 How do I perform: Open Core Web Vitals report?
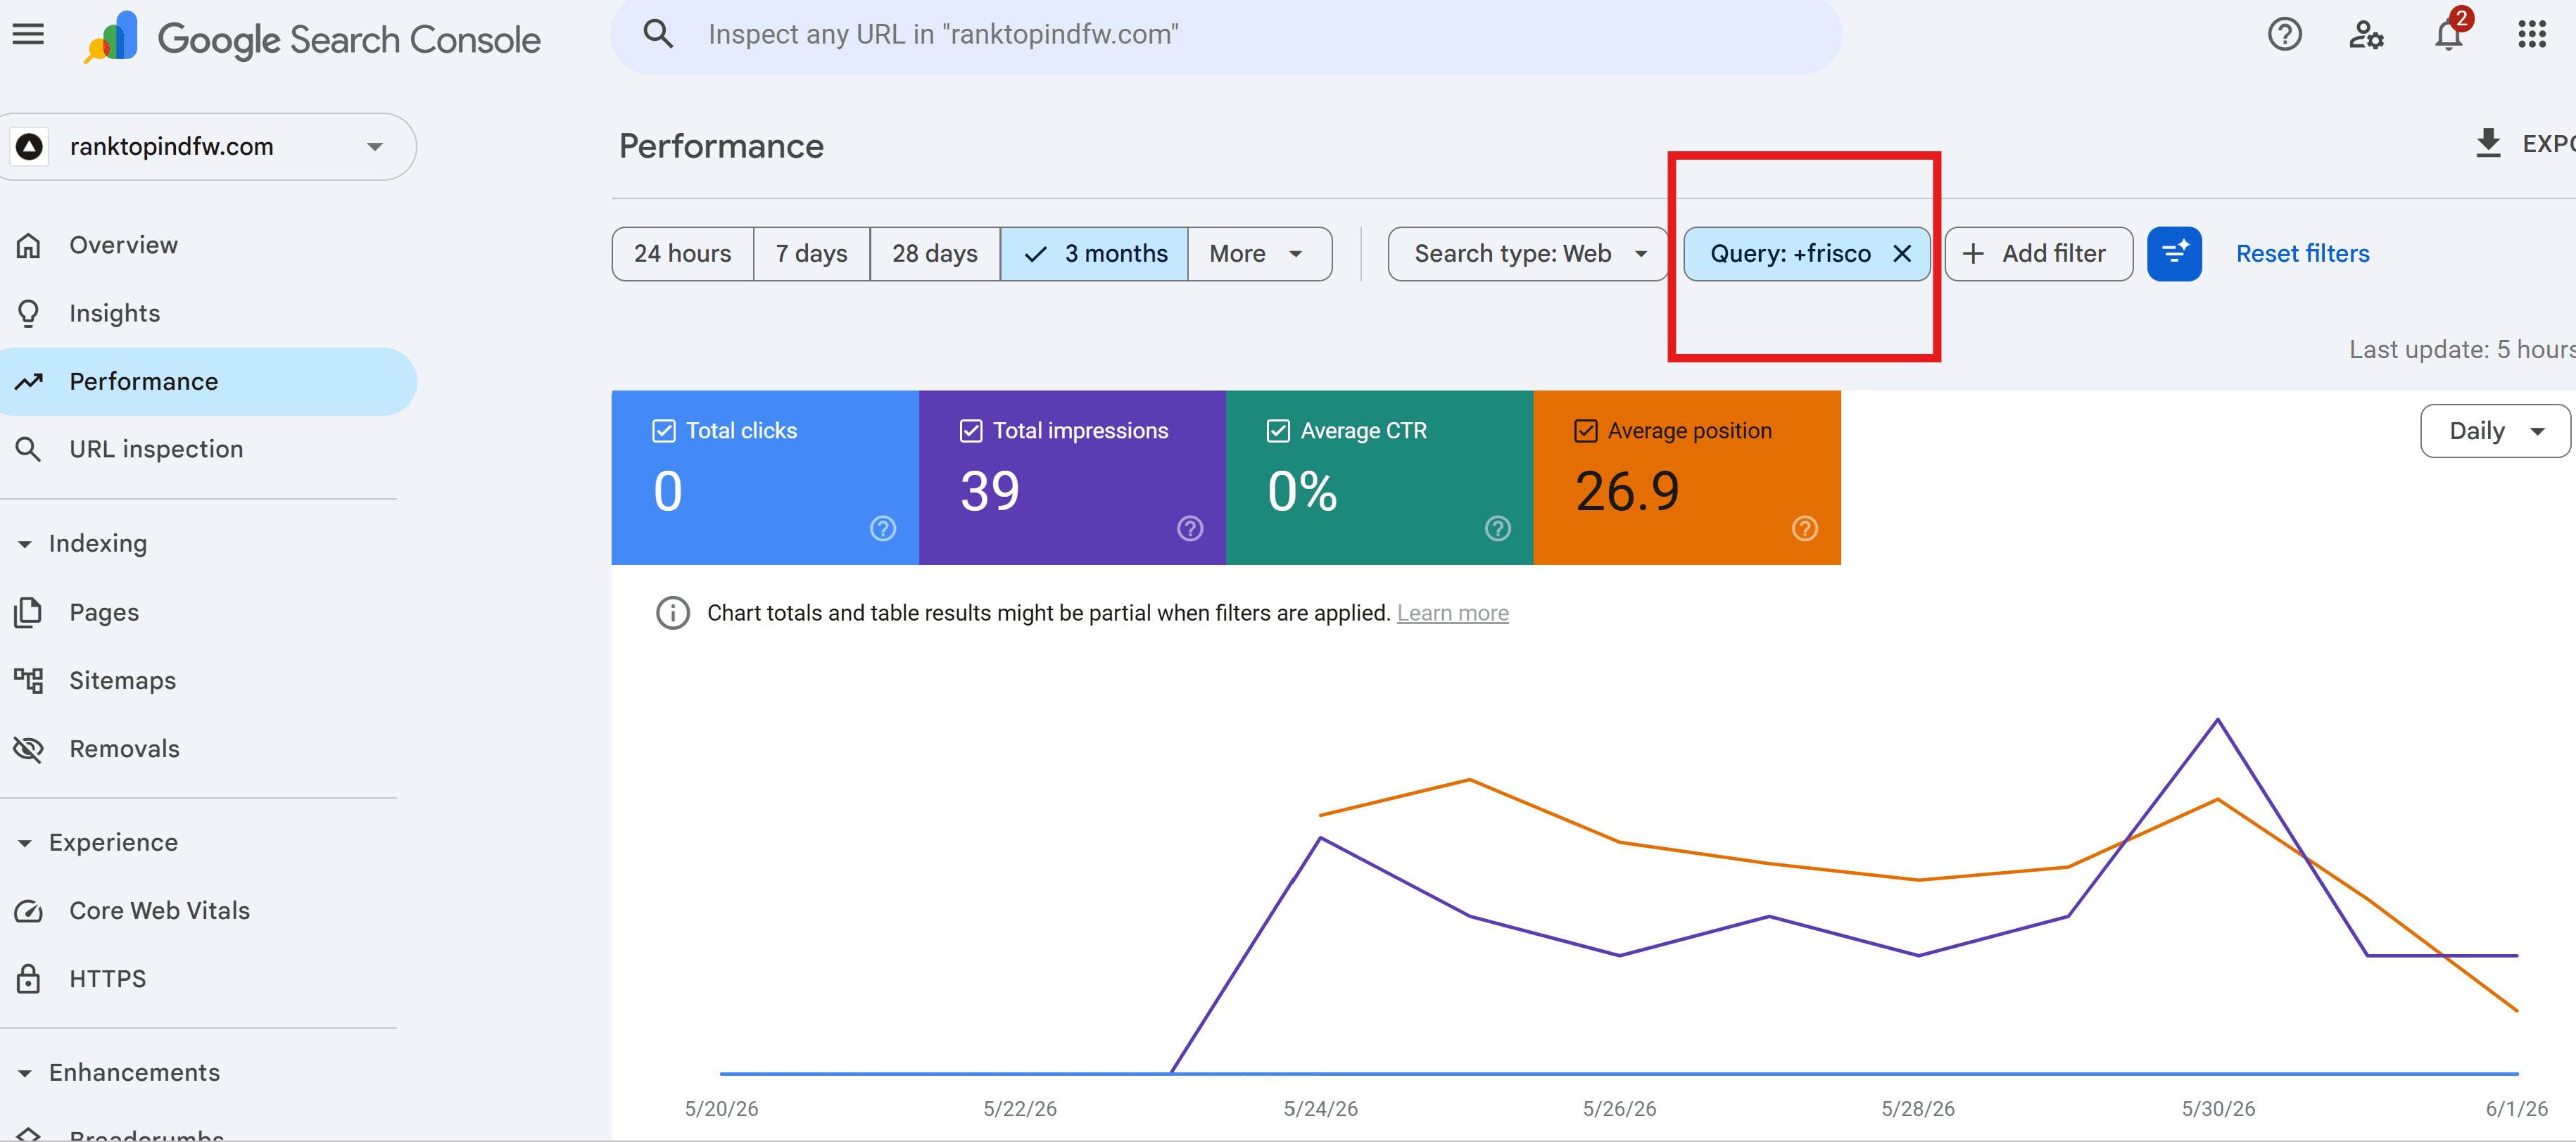[x=208, y=910]
